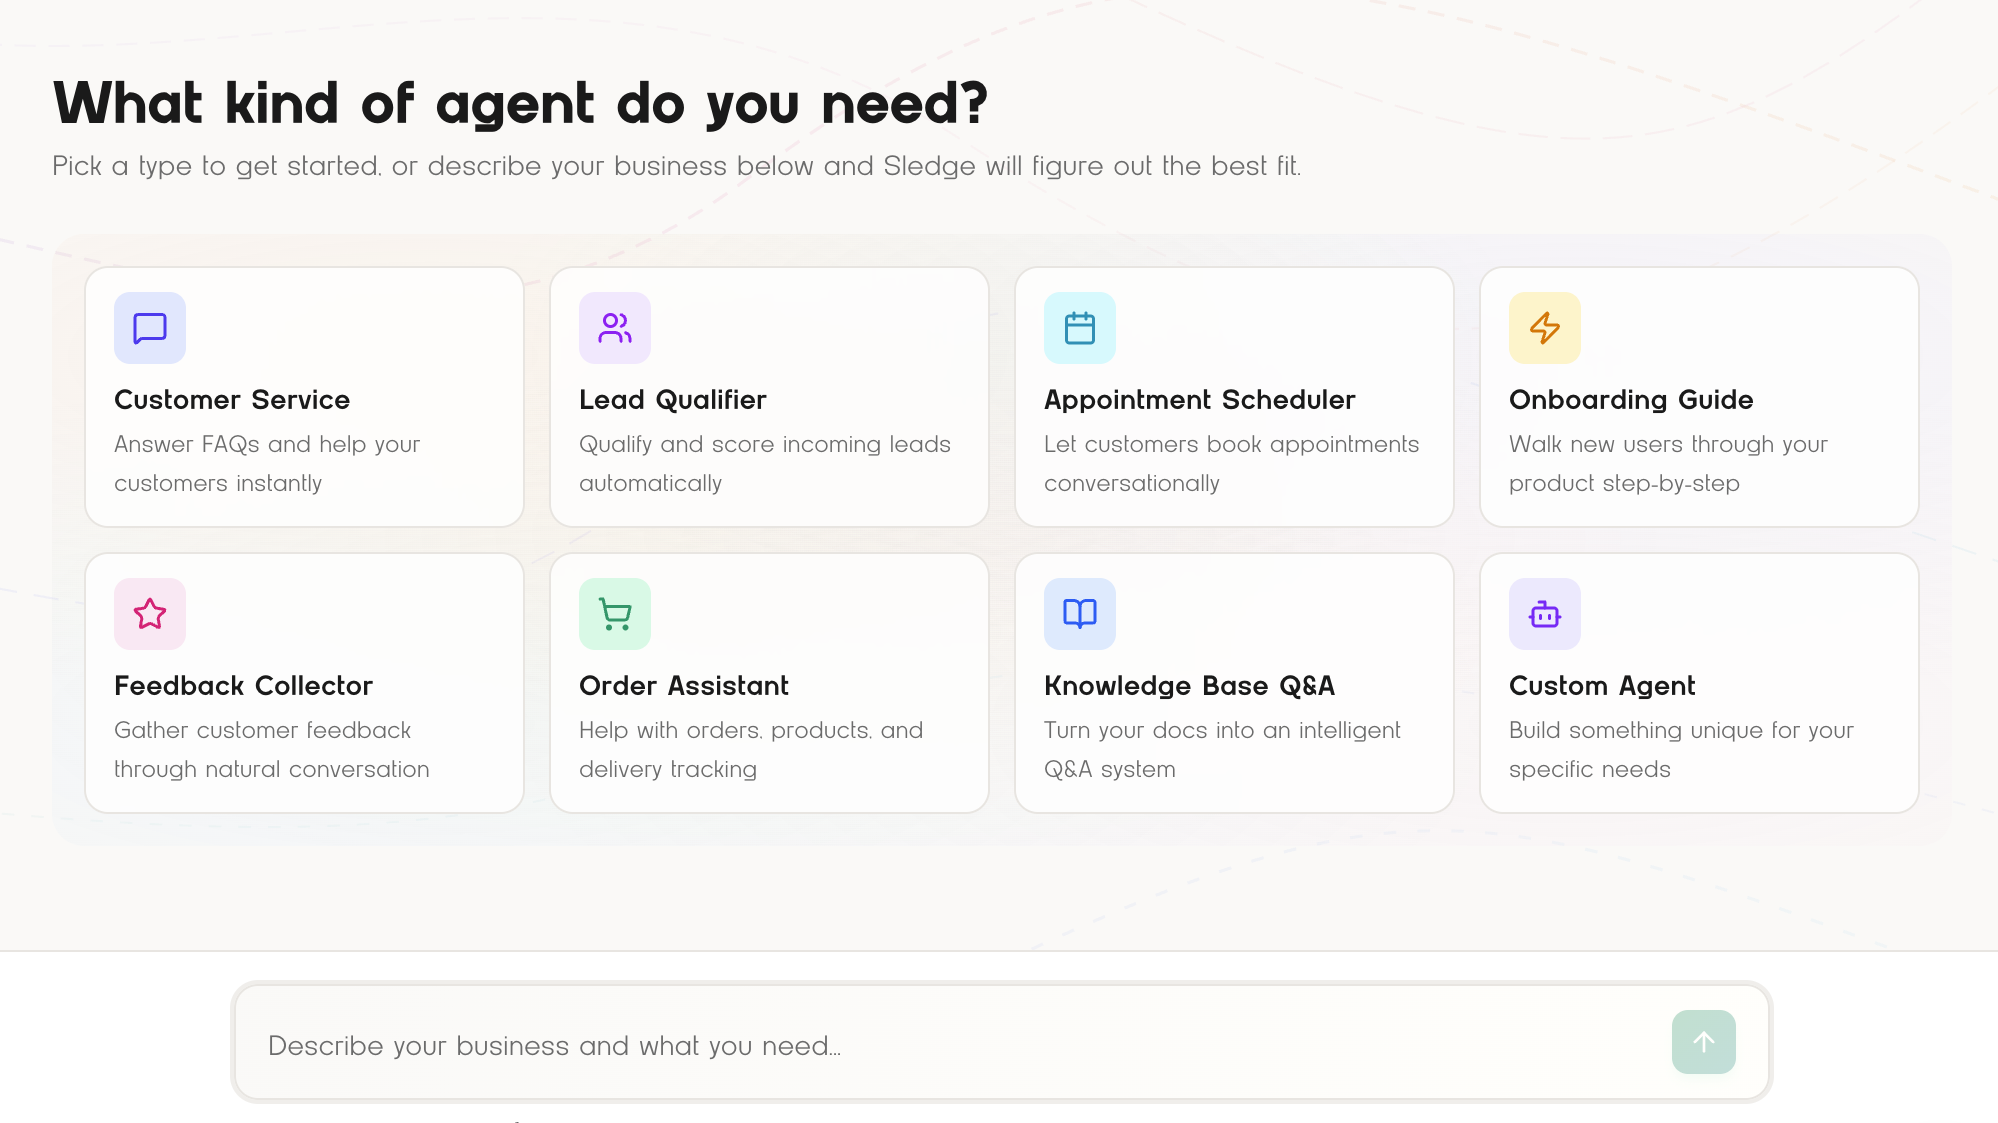Click the Custom Agent robot icon
1998x1123 pixels.
coord(1545,614)
